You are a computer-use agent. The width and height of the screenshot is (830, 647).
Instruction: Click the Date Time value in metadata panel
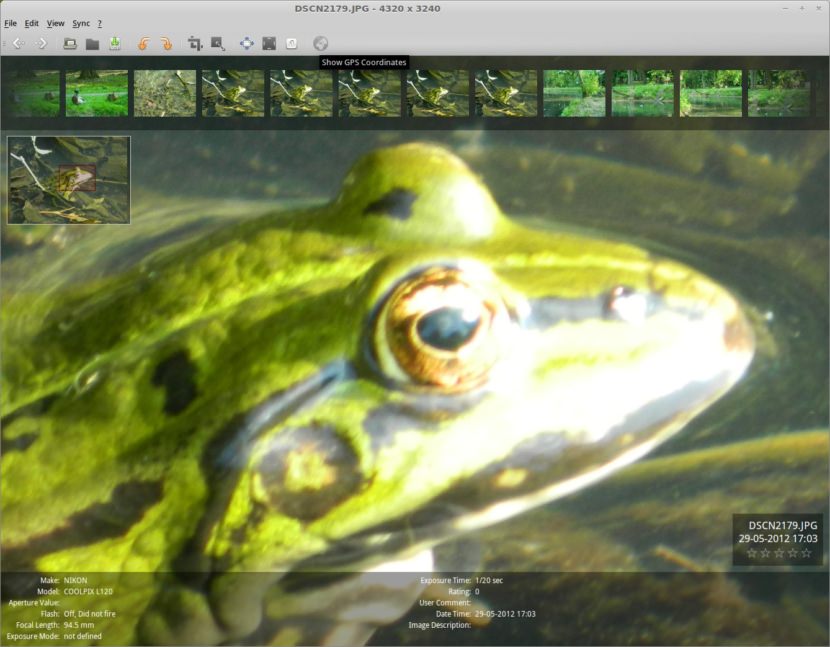505,614
